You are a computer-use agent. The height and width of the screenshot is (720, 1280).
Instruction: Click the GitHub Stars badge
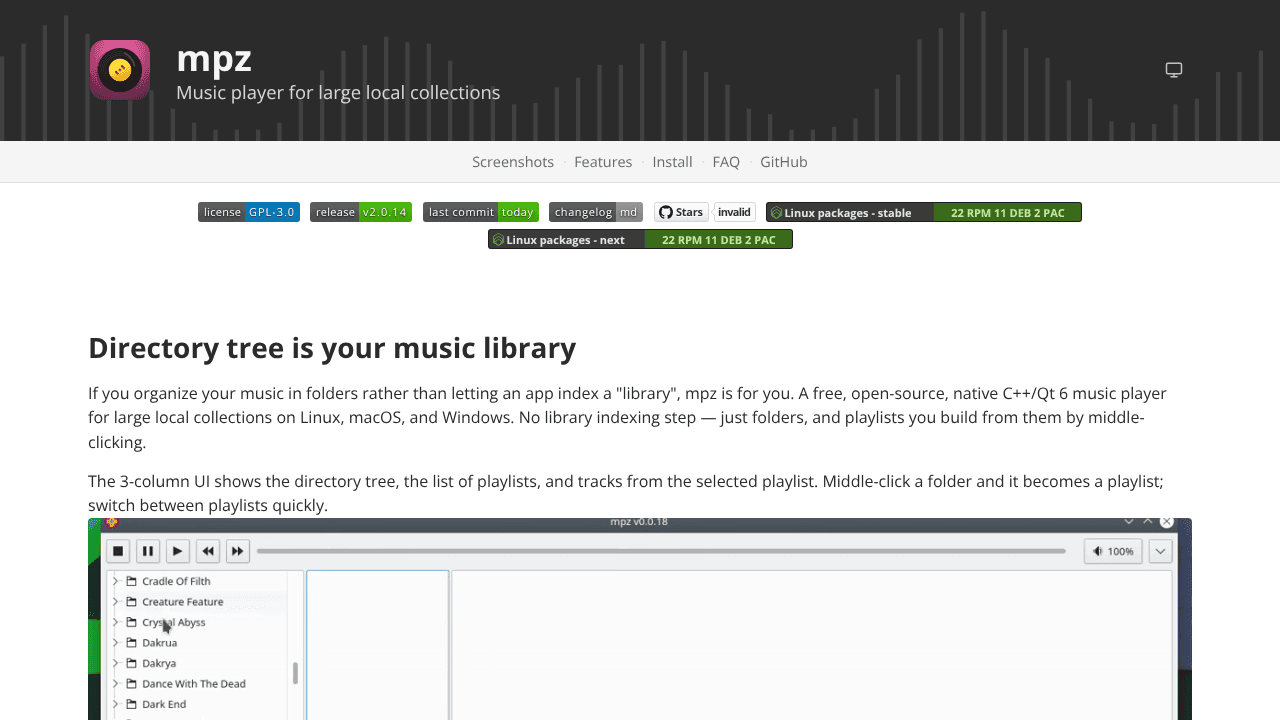(x=681, y=212)
